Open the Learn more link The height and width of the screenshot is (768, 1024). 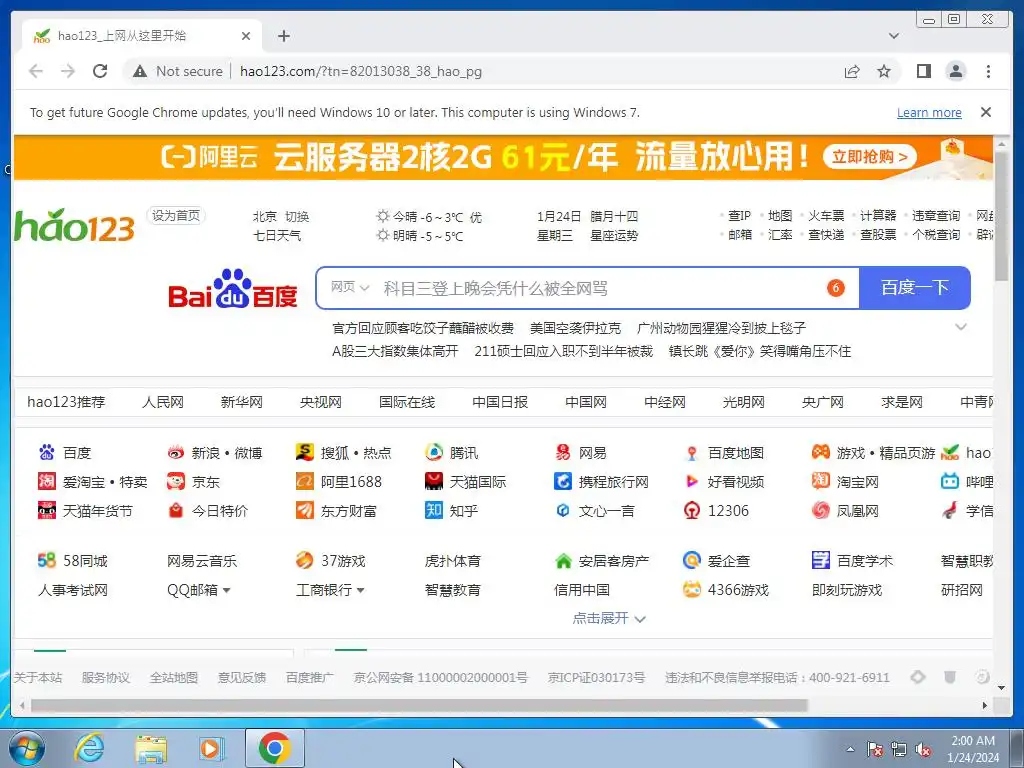(929, 112)
